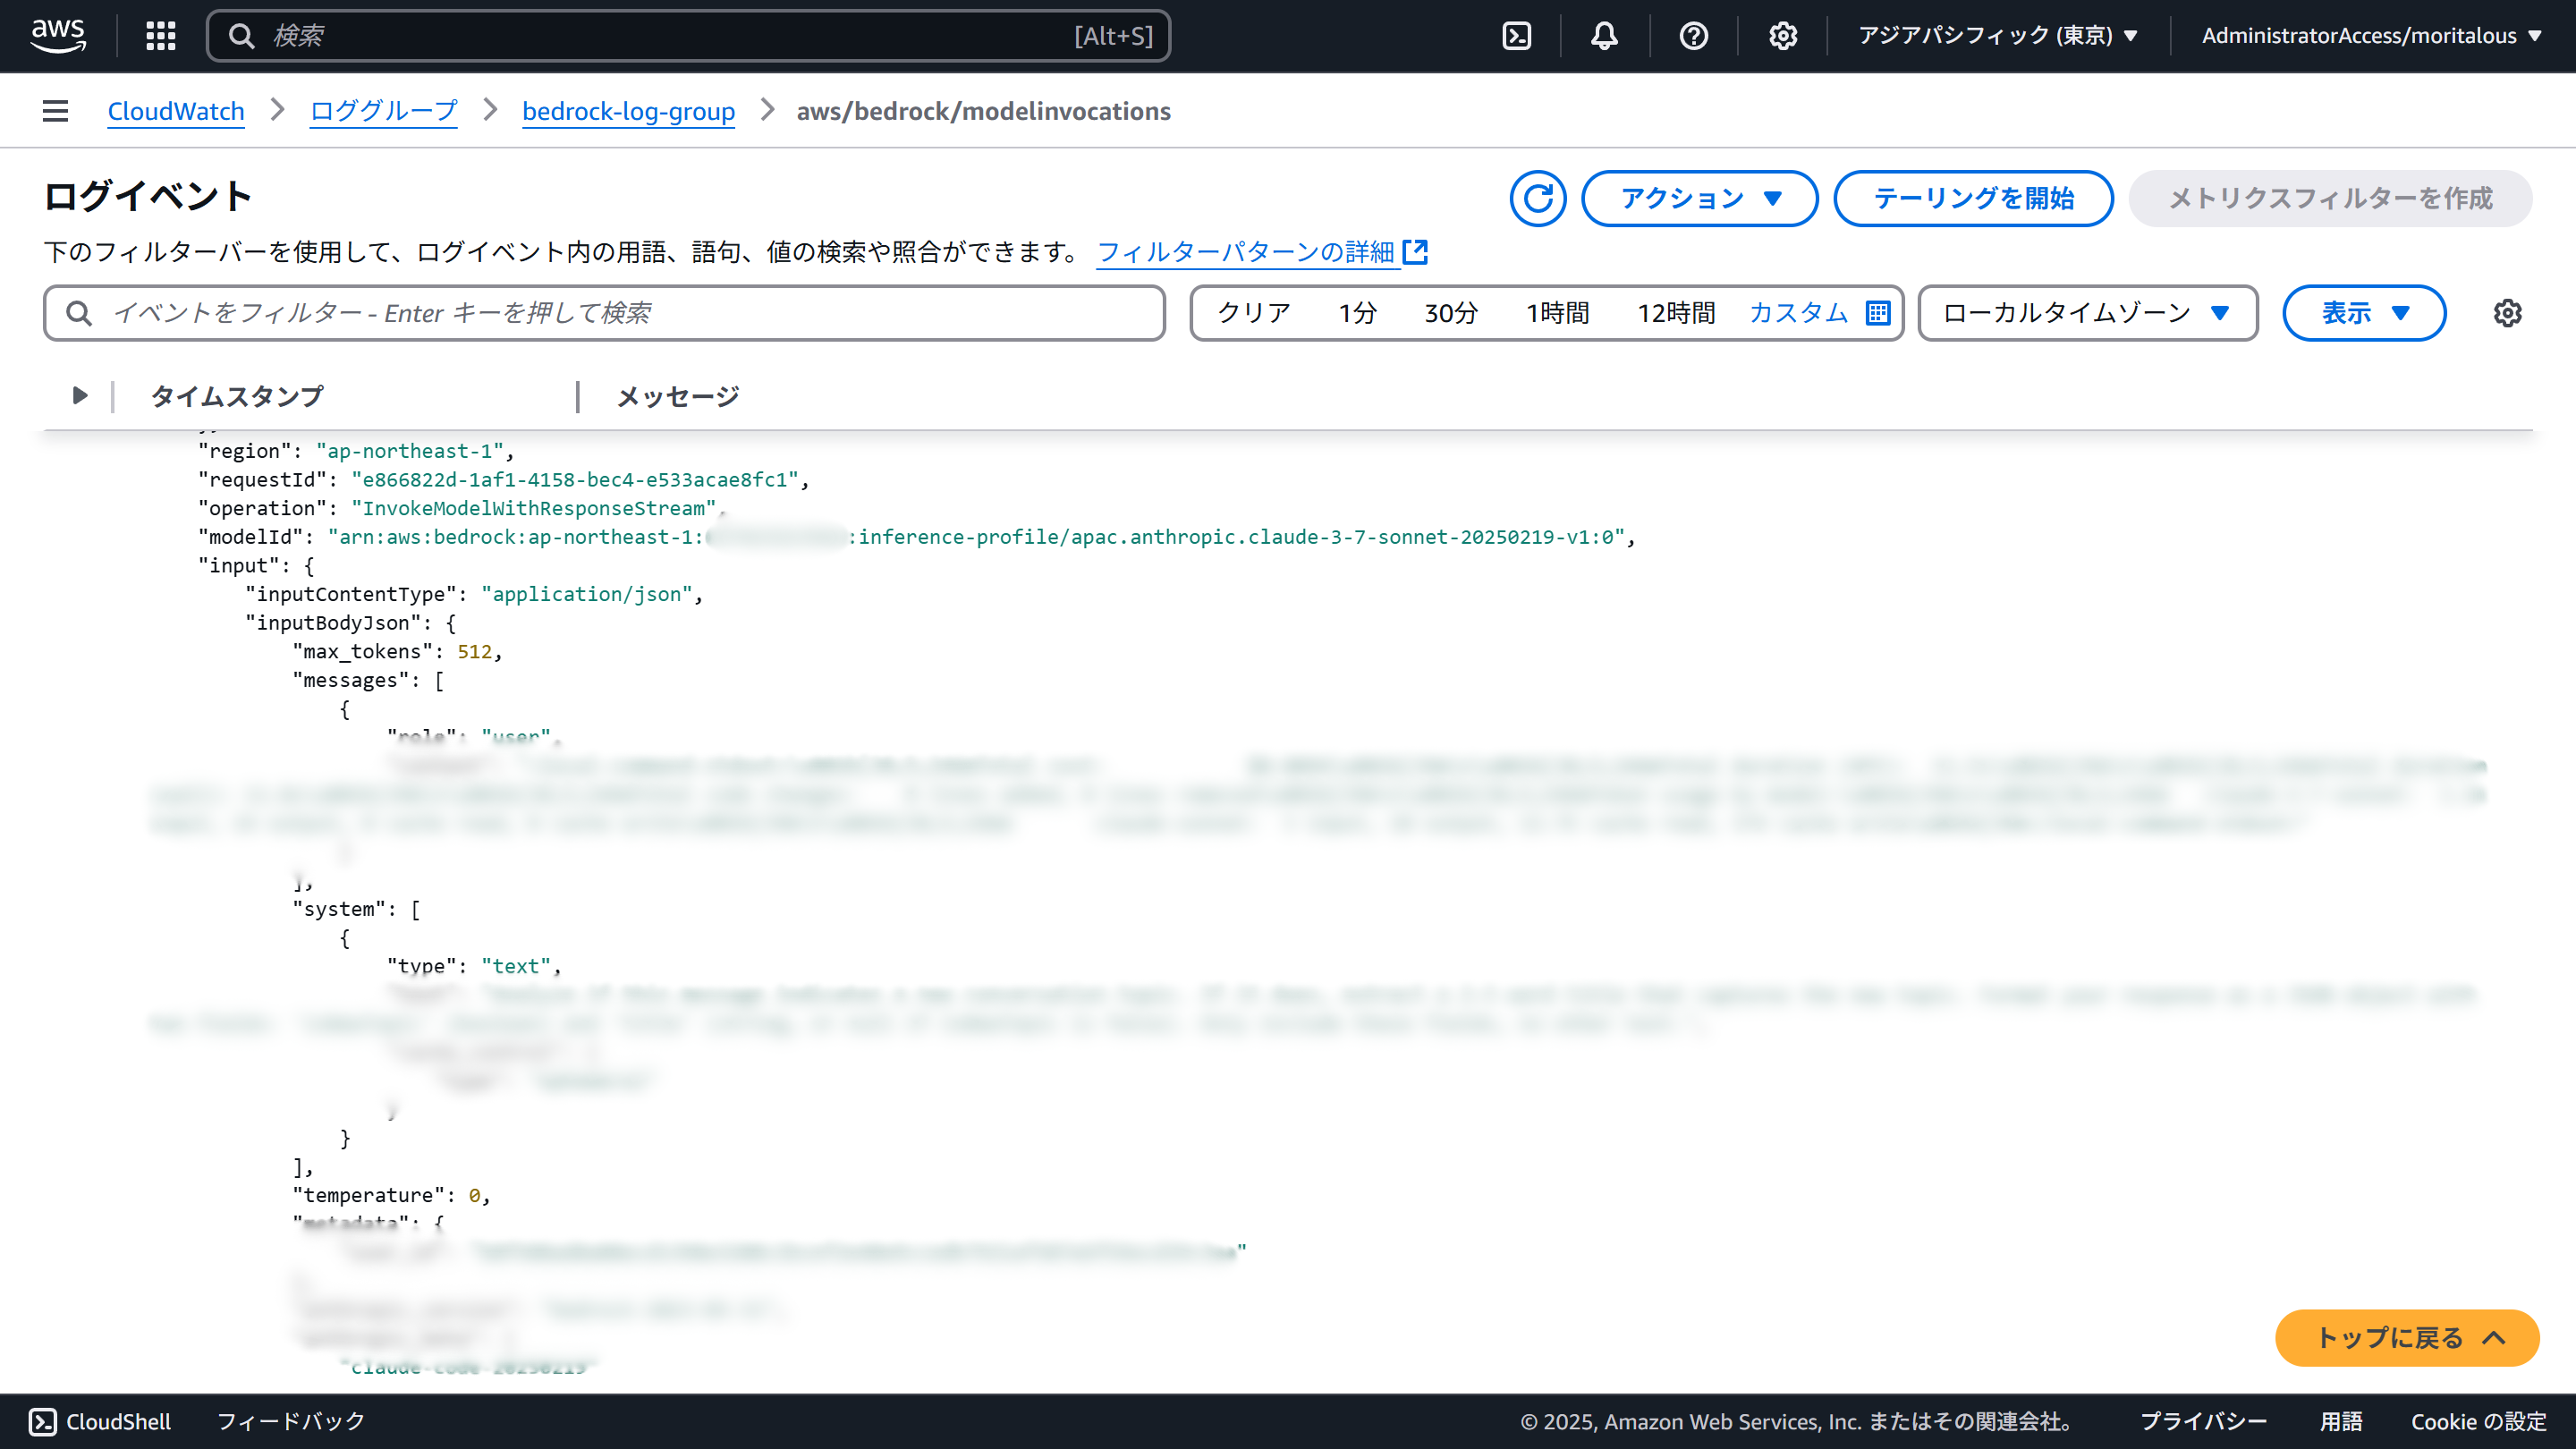The width and height of the screenshot is (2576, 1449).
Task: Open the プライバシー footer link
Action: tap(2203, 1421)
